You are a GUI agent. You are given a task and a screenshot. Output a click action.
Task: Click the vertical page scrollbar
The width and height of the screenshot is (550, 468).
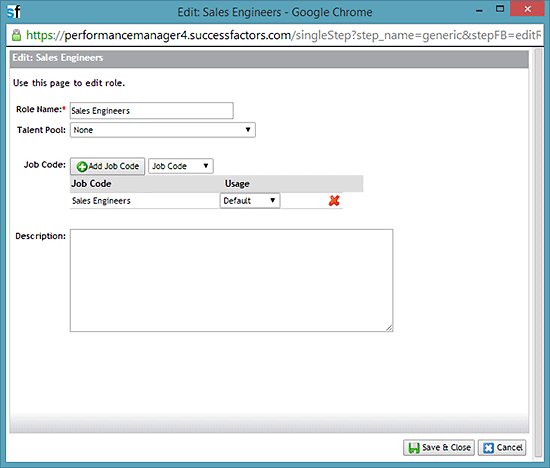[x=538, y=254]
